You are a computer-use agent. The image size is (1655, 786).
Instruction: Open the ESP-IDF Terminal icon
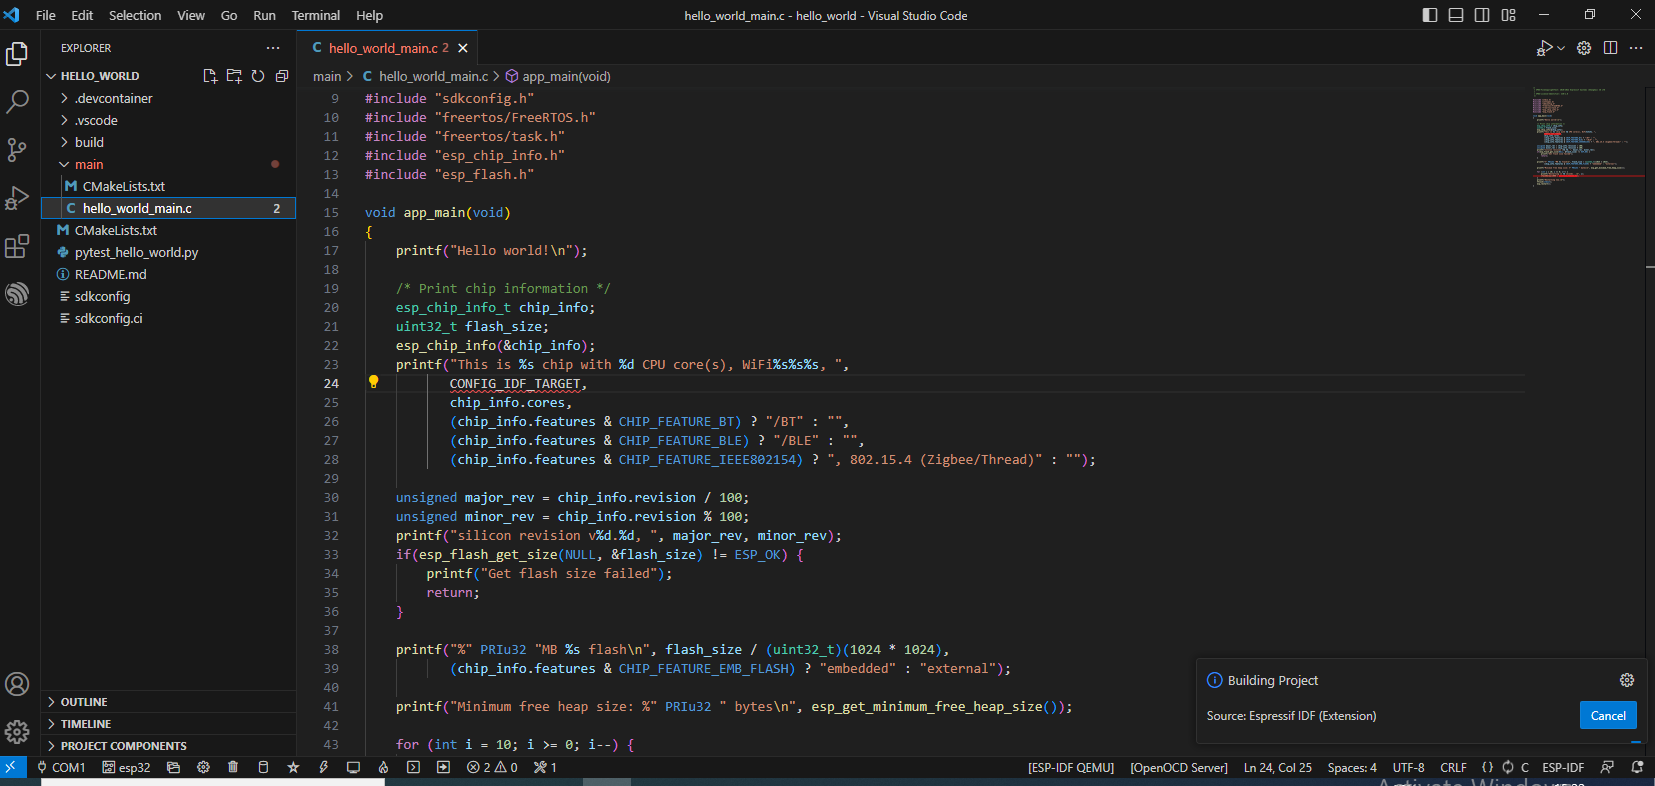pos(413,767)
